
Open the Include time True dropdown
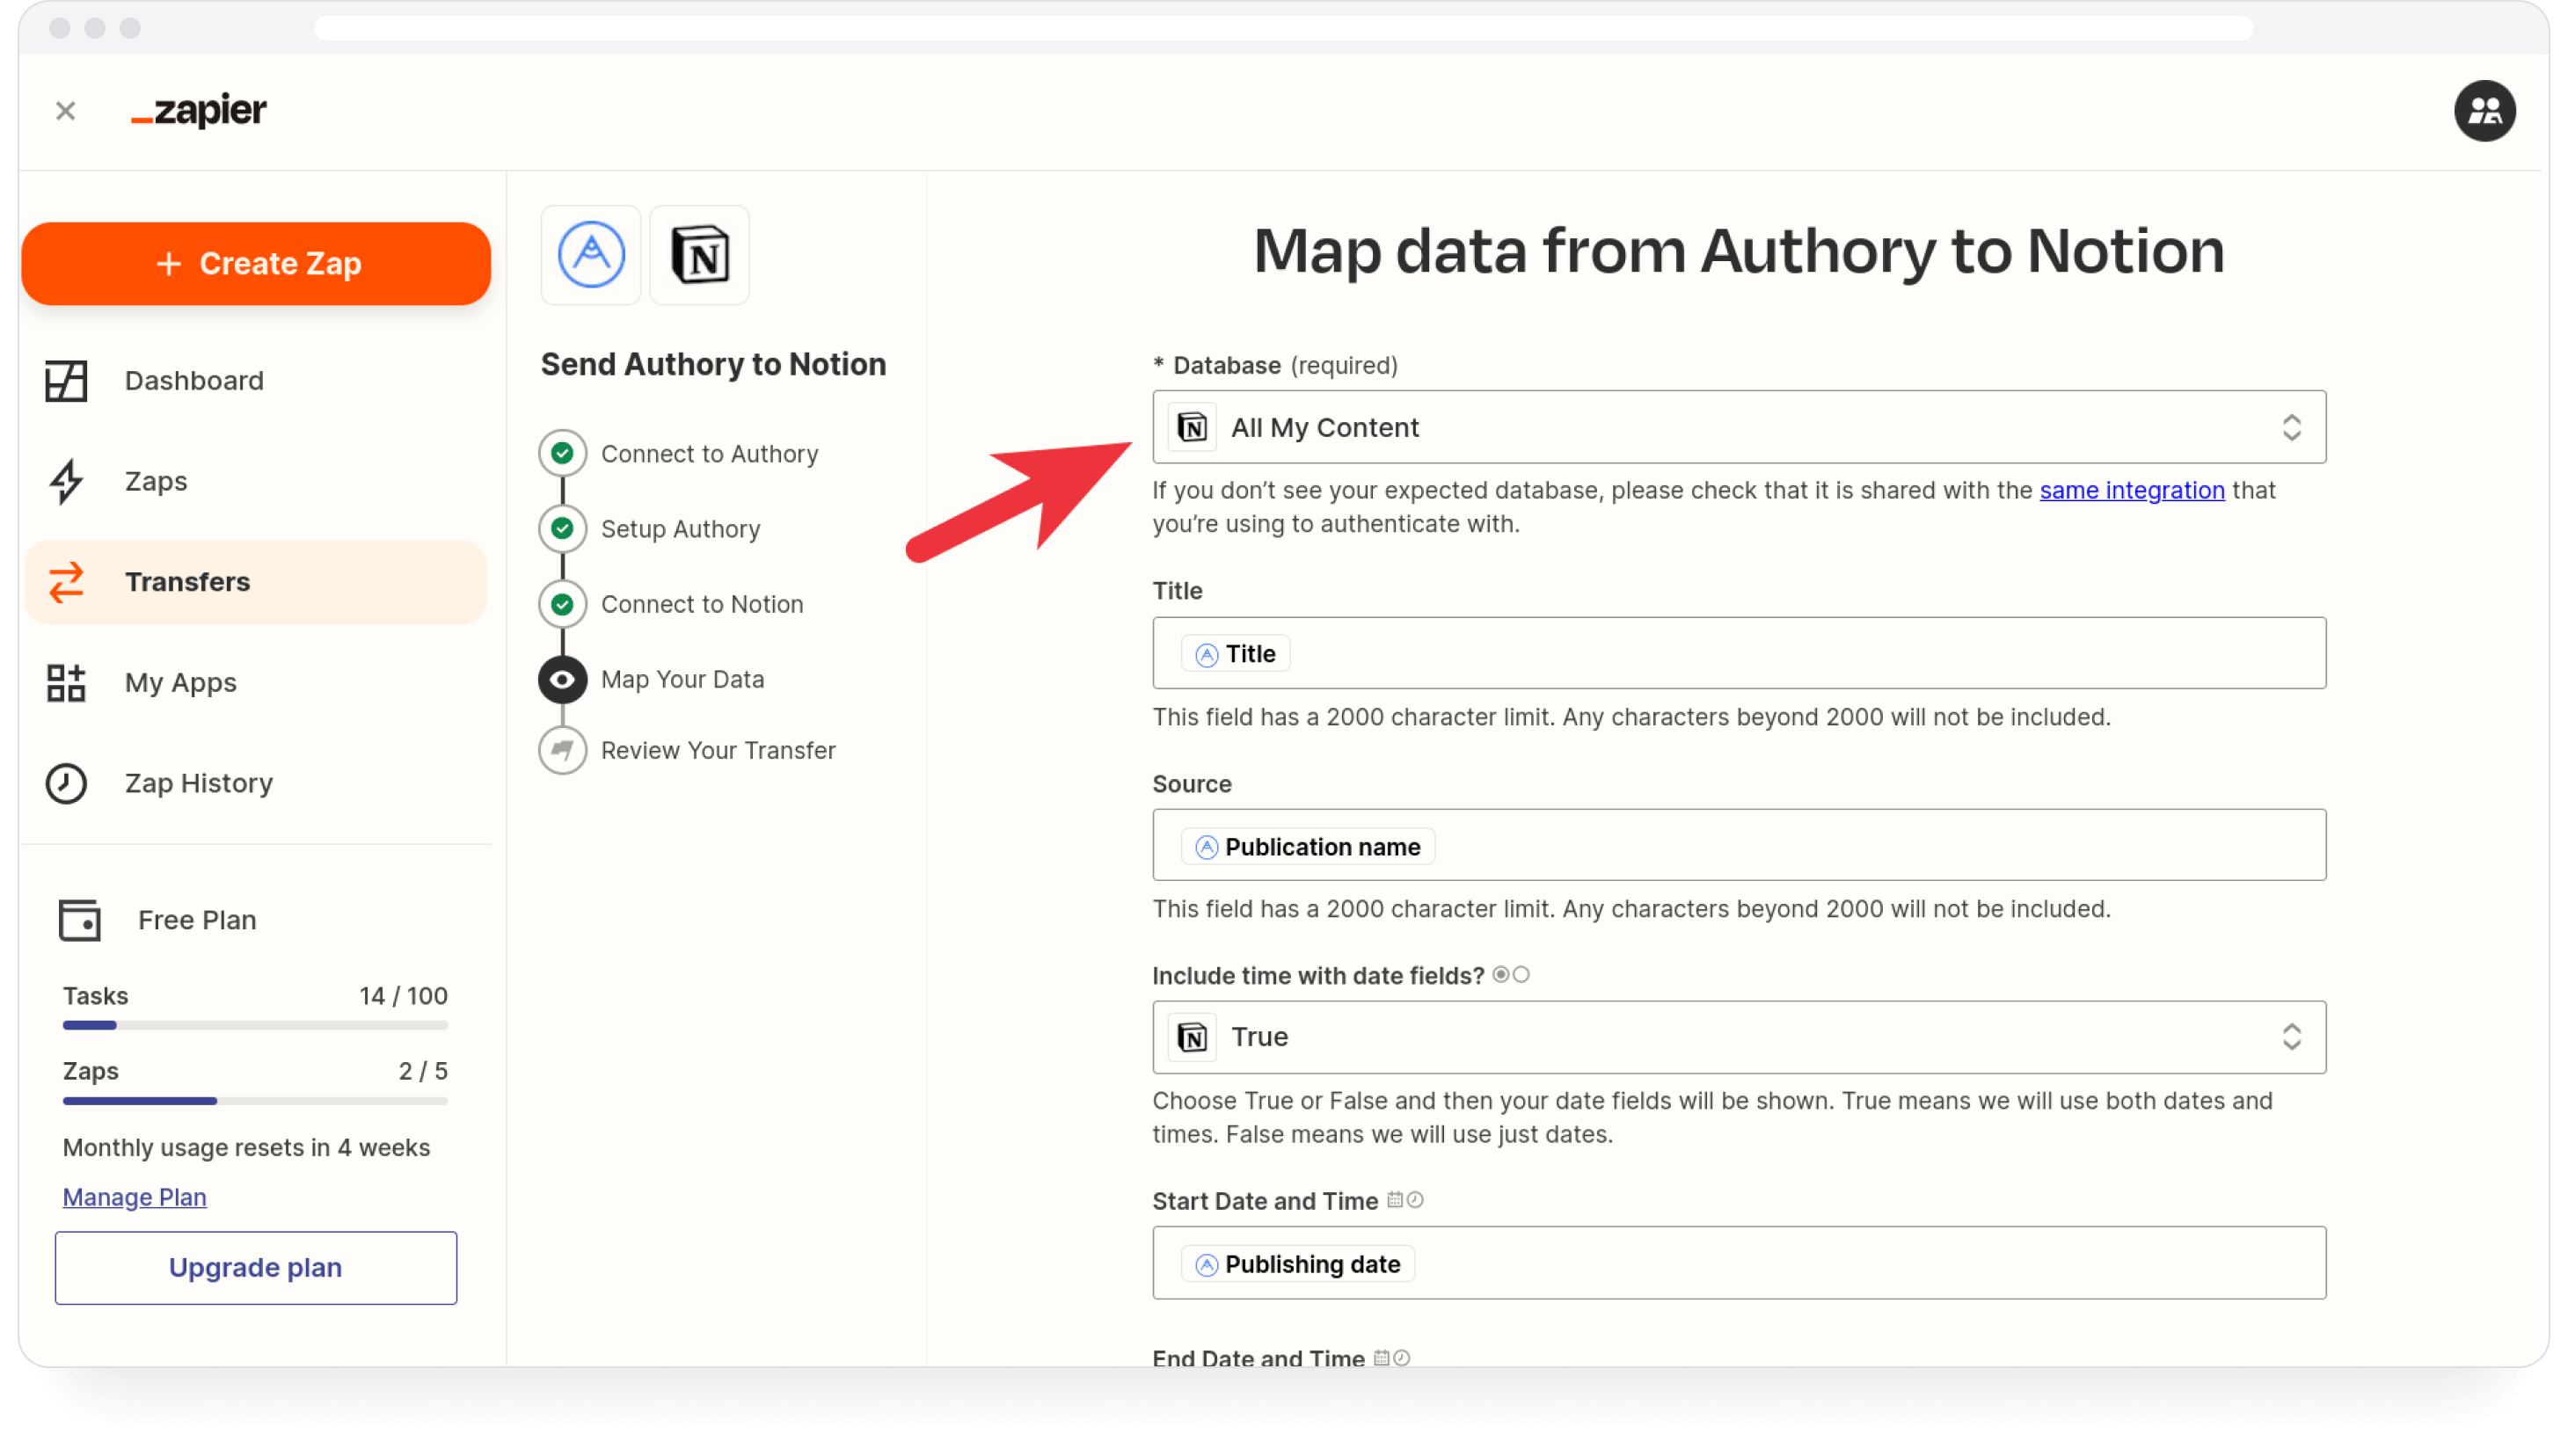[1739, 1038]
